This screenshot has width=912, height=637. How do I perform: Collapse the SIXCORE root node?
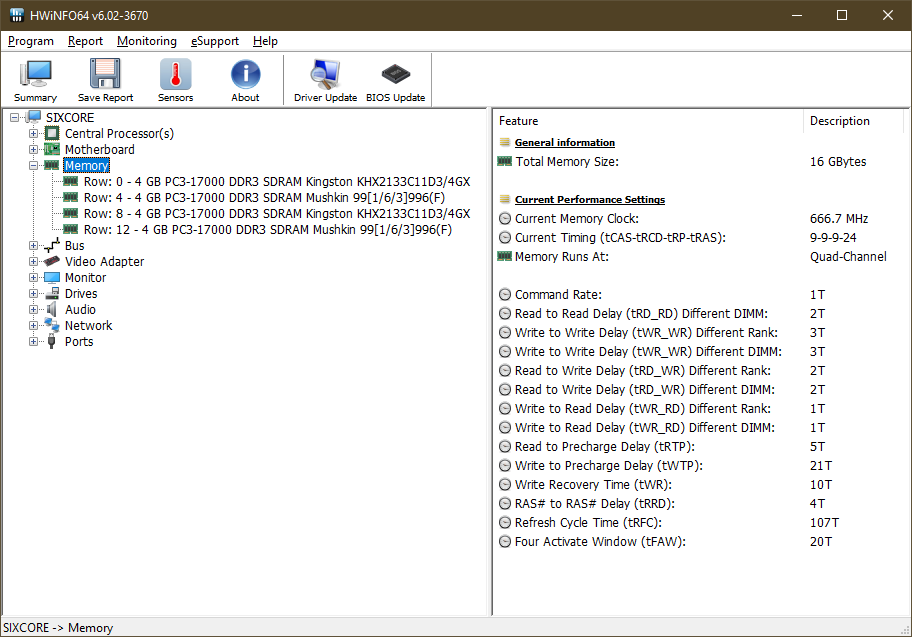point(15,118)
